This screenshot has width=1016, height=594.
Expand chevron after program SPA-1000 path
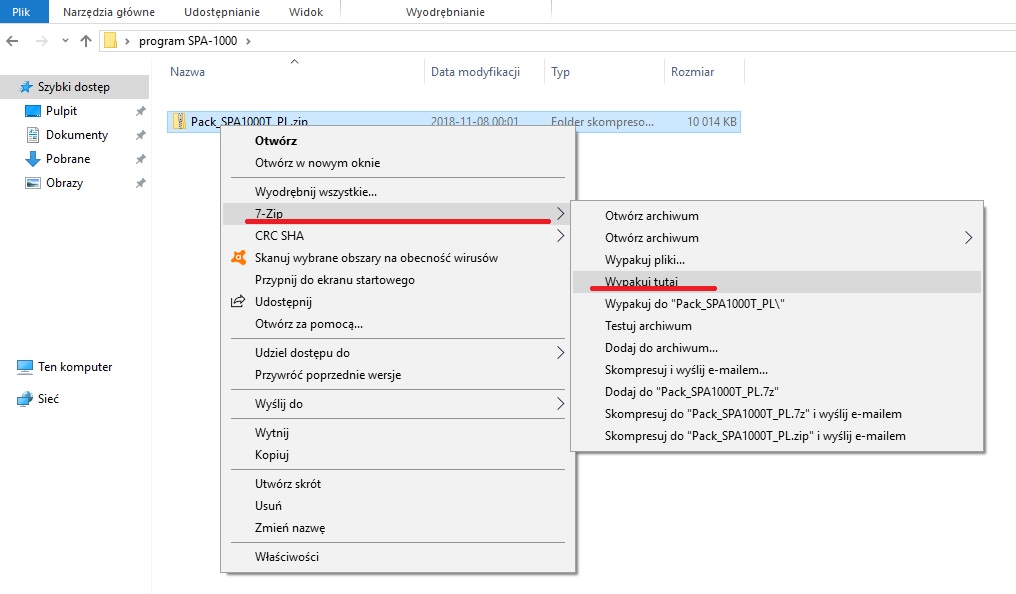(x=248, y=41)
